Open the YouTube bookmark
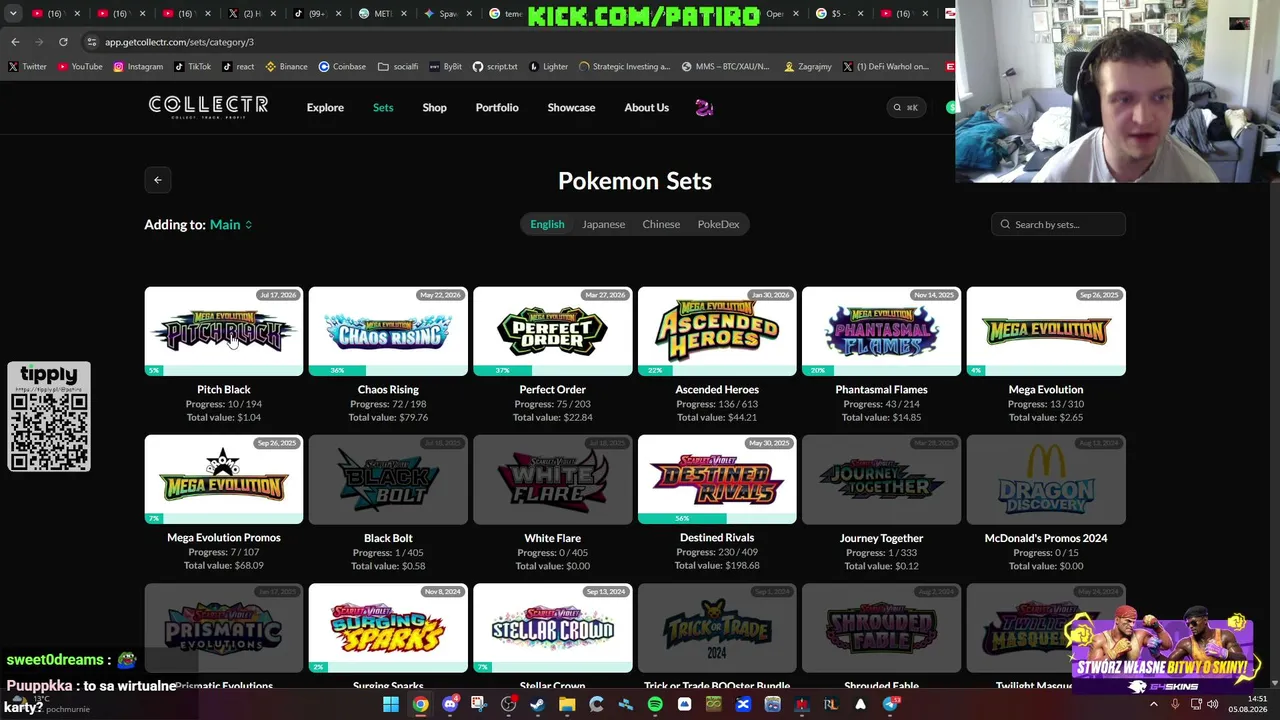This screenshot has width=1280, height=720. click(x=80, y=67)
